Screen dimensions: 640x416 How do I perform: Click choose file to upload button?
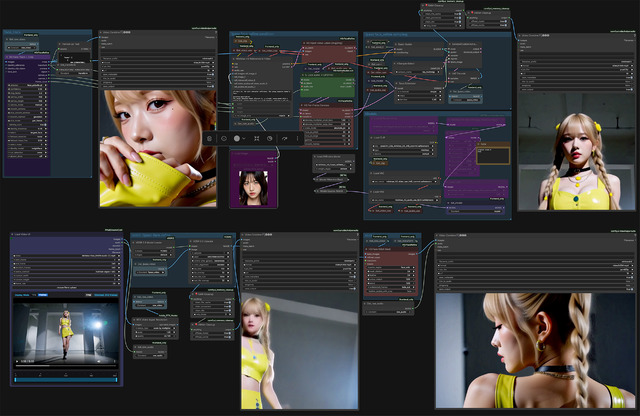click(67, 287)
